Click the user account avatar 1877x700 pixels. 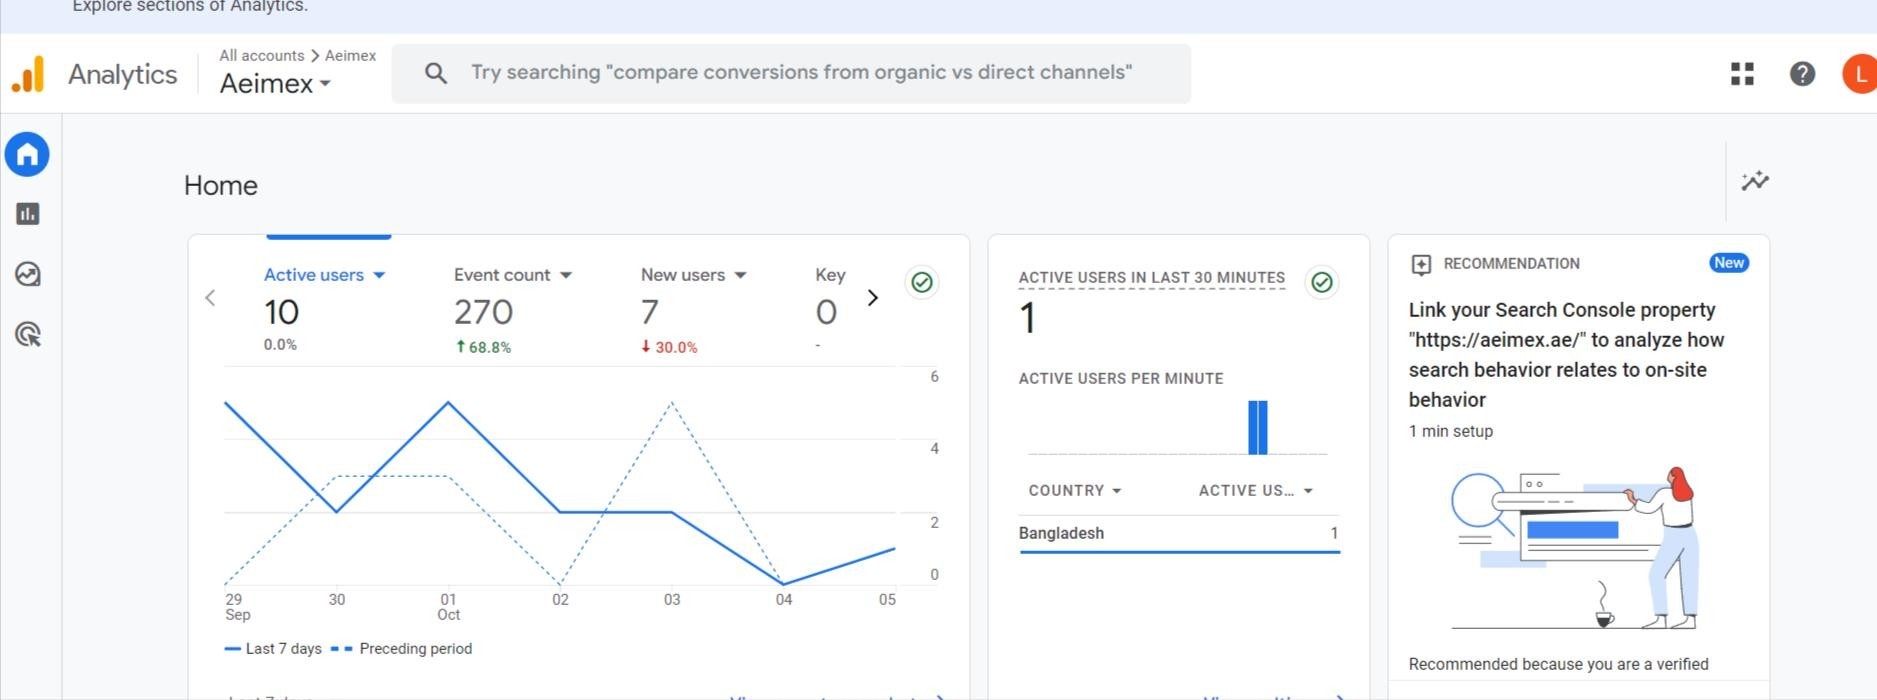(1859, 74)
